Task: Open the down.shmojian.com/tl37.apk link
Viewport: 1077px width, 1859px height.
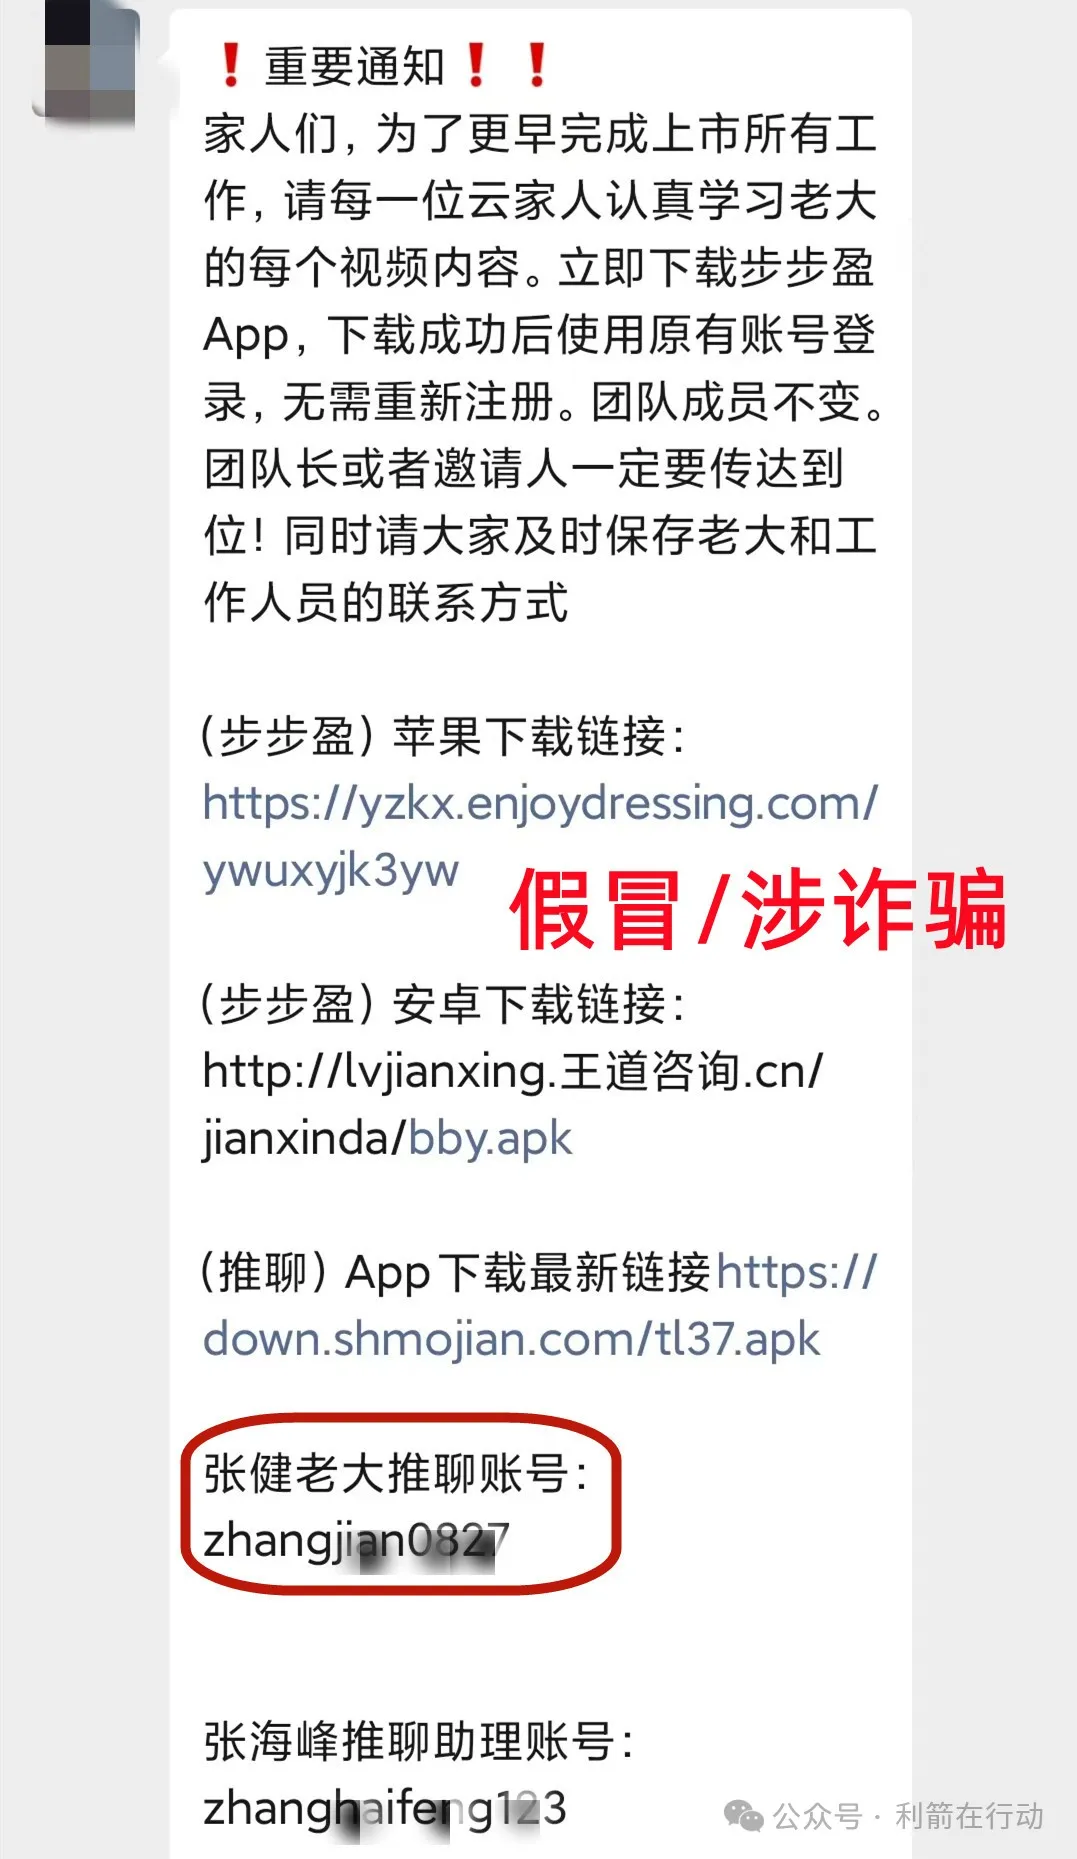Action: [x=540, y=1306]
